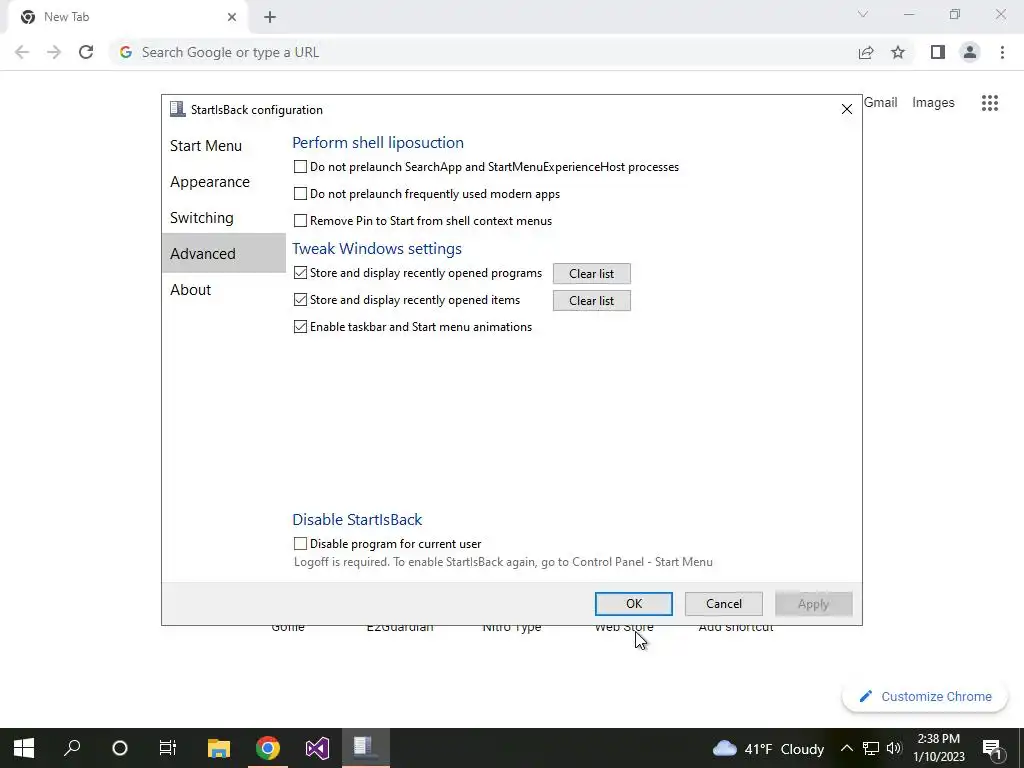
Task: Click OK in StartIsBack configuration
Action: 633,604
